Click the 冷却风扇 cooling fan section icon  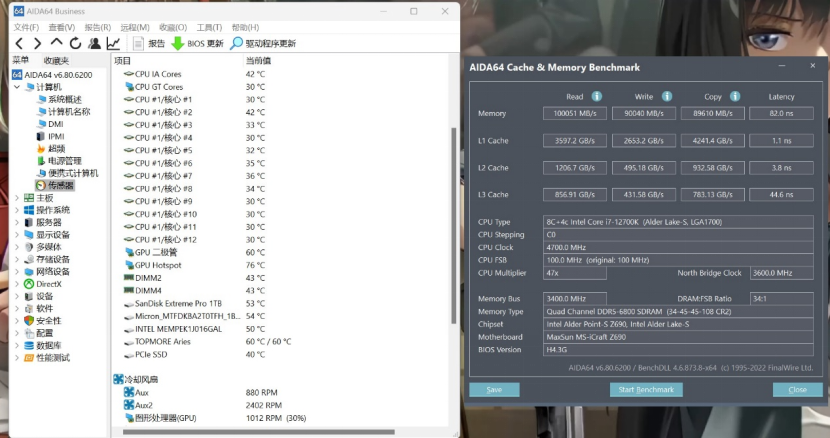coord(118,379)
